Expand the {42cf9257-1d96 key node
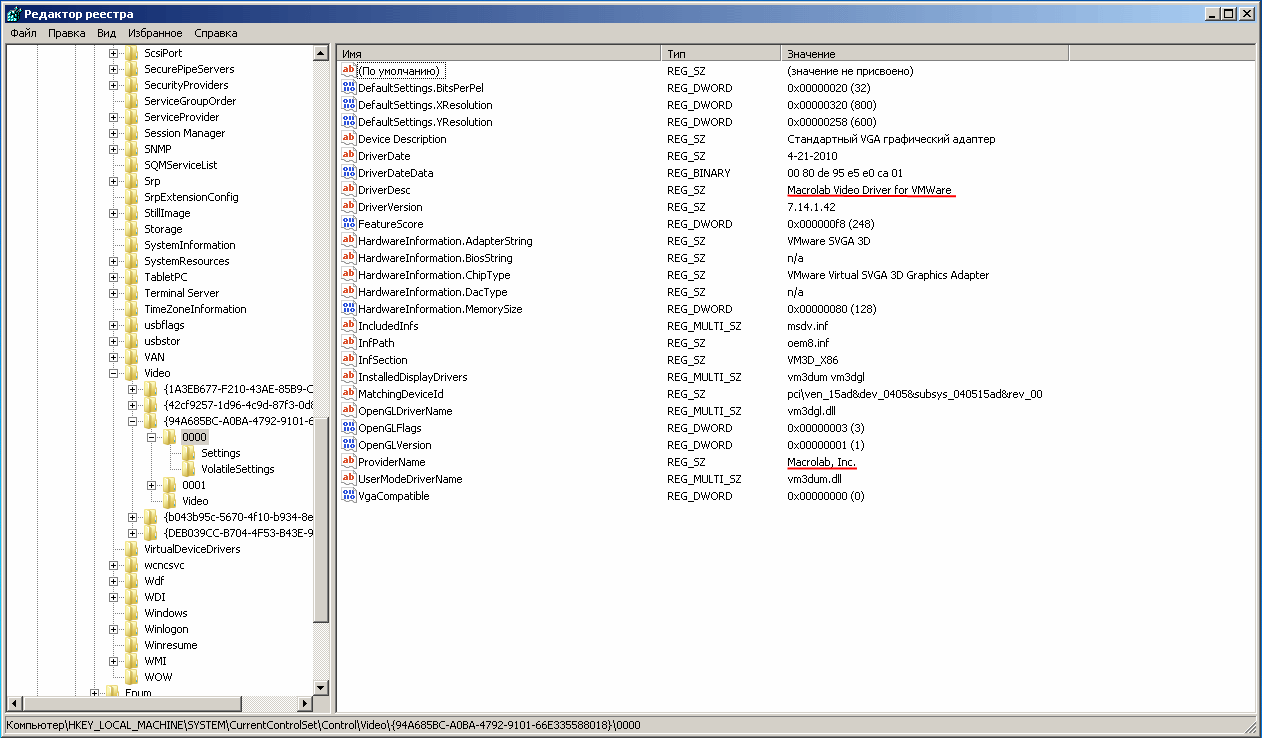This screenshot has height=738, width=1262. 132,405
